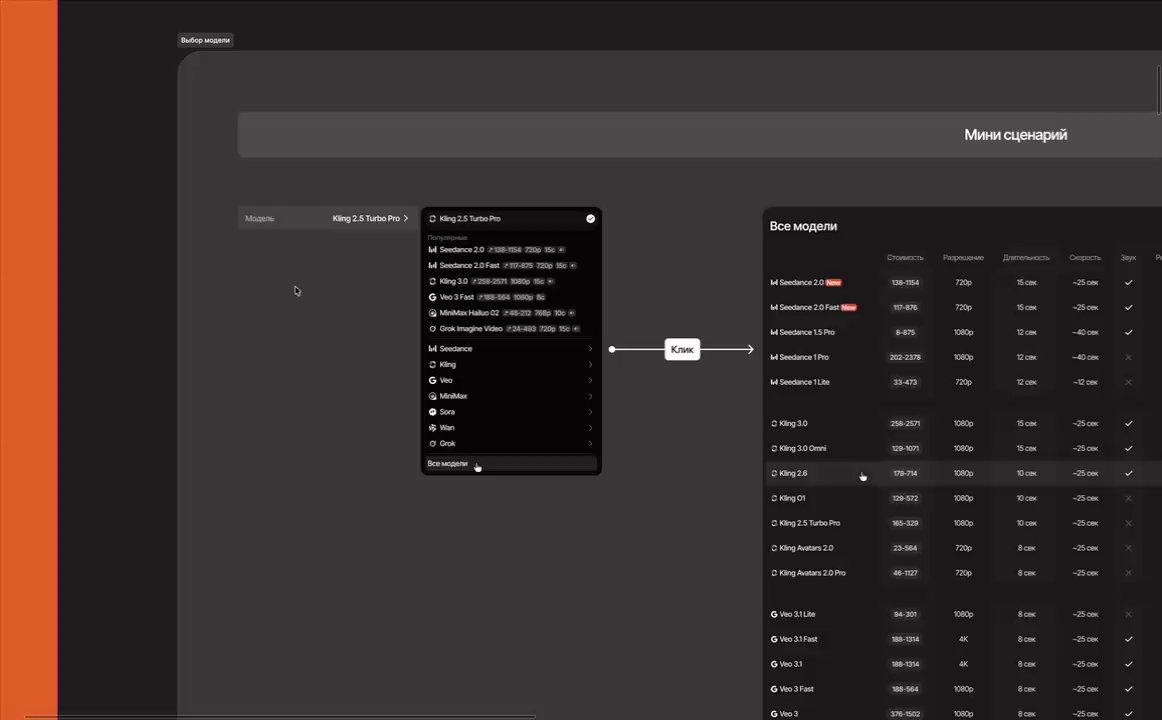
Task: Expand the Wan submenu in dropdown
Action: pyautogui.click(x=511, y=427)
